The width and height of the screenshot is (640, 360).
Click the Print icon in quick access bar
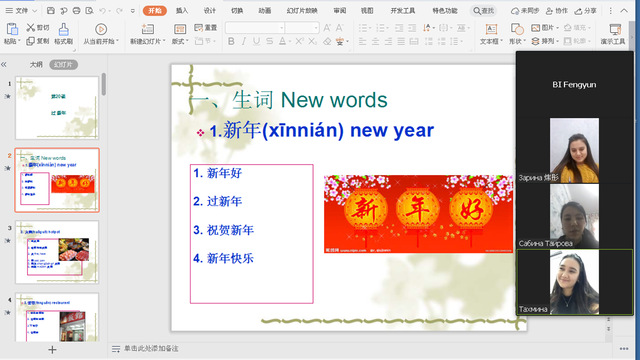pos(76,11)
